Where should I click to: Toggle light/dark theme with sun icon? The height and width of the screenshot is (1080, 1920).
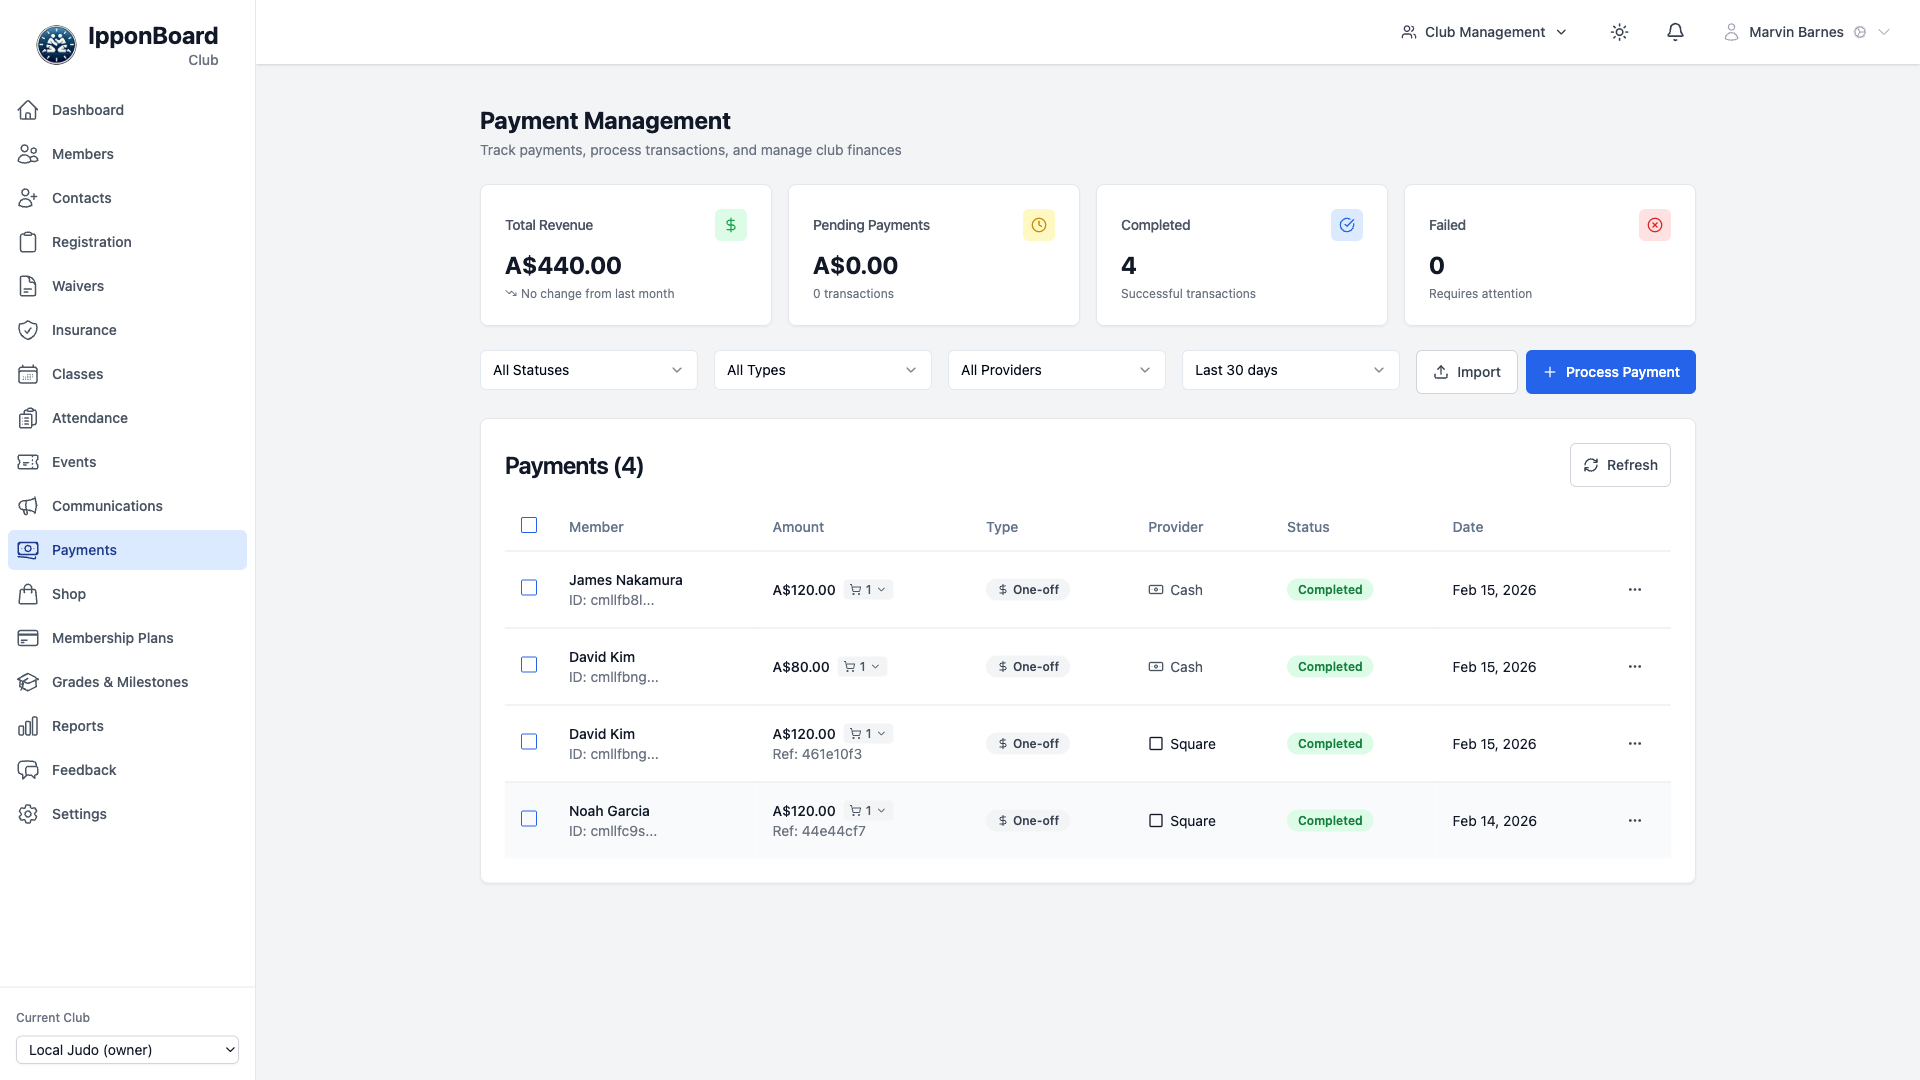(x=1619, y=32)
